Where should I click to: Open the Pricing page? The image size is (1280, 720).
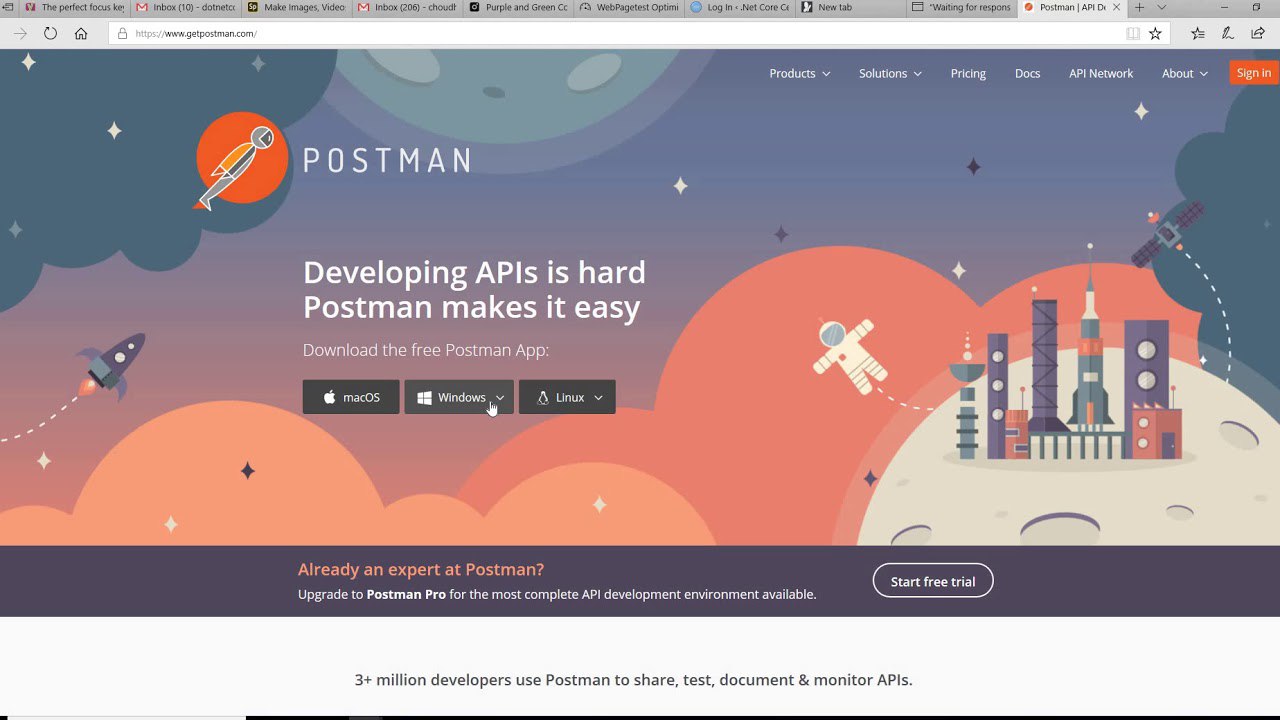pyautogui.click(x=968, y=73)
